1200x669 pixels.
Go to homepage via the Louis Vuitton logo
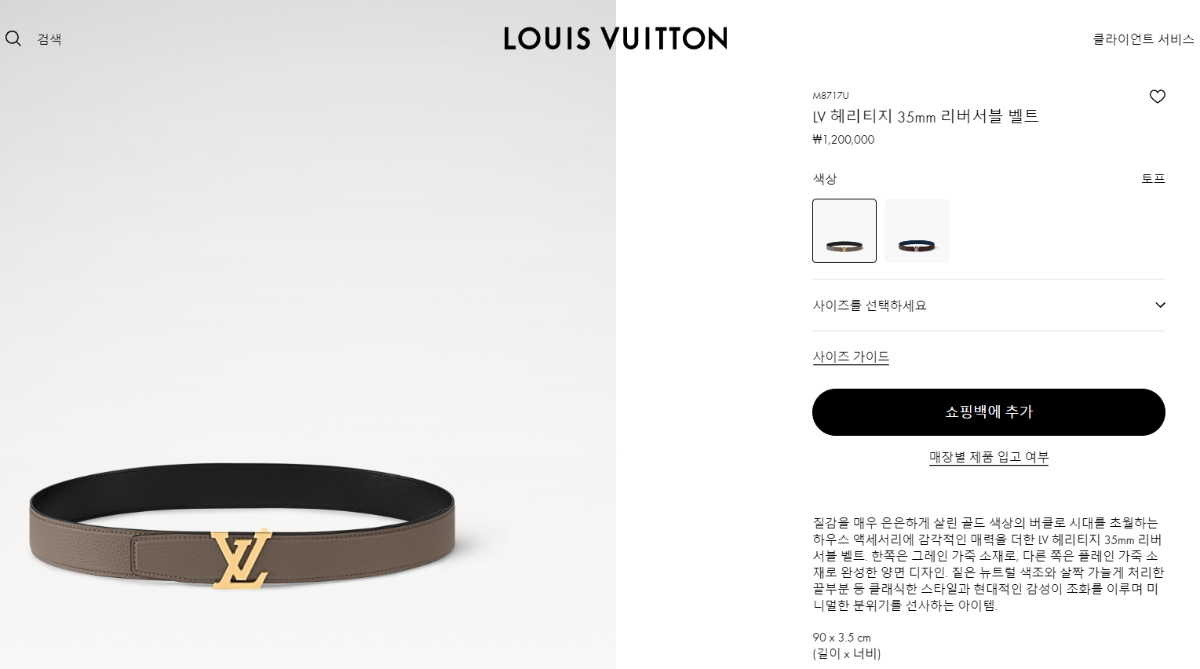click(x=615, y=38)
